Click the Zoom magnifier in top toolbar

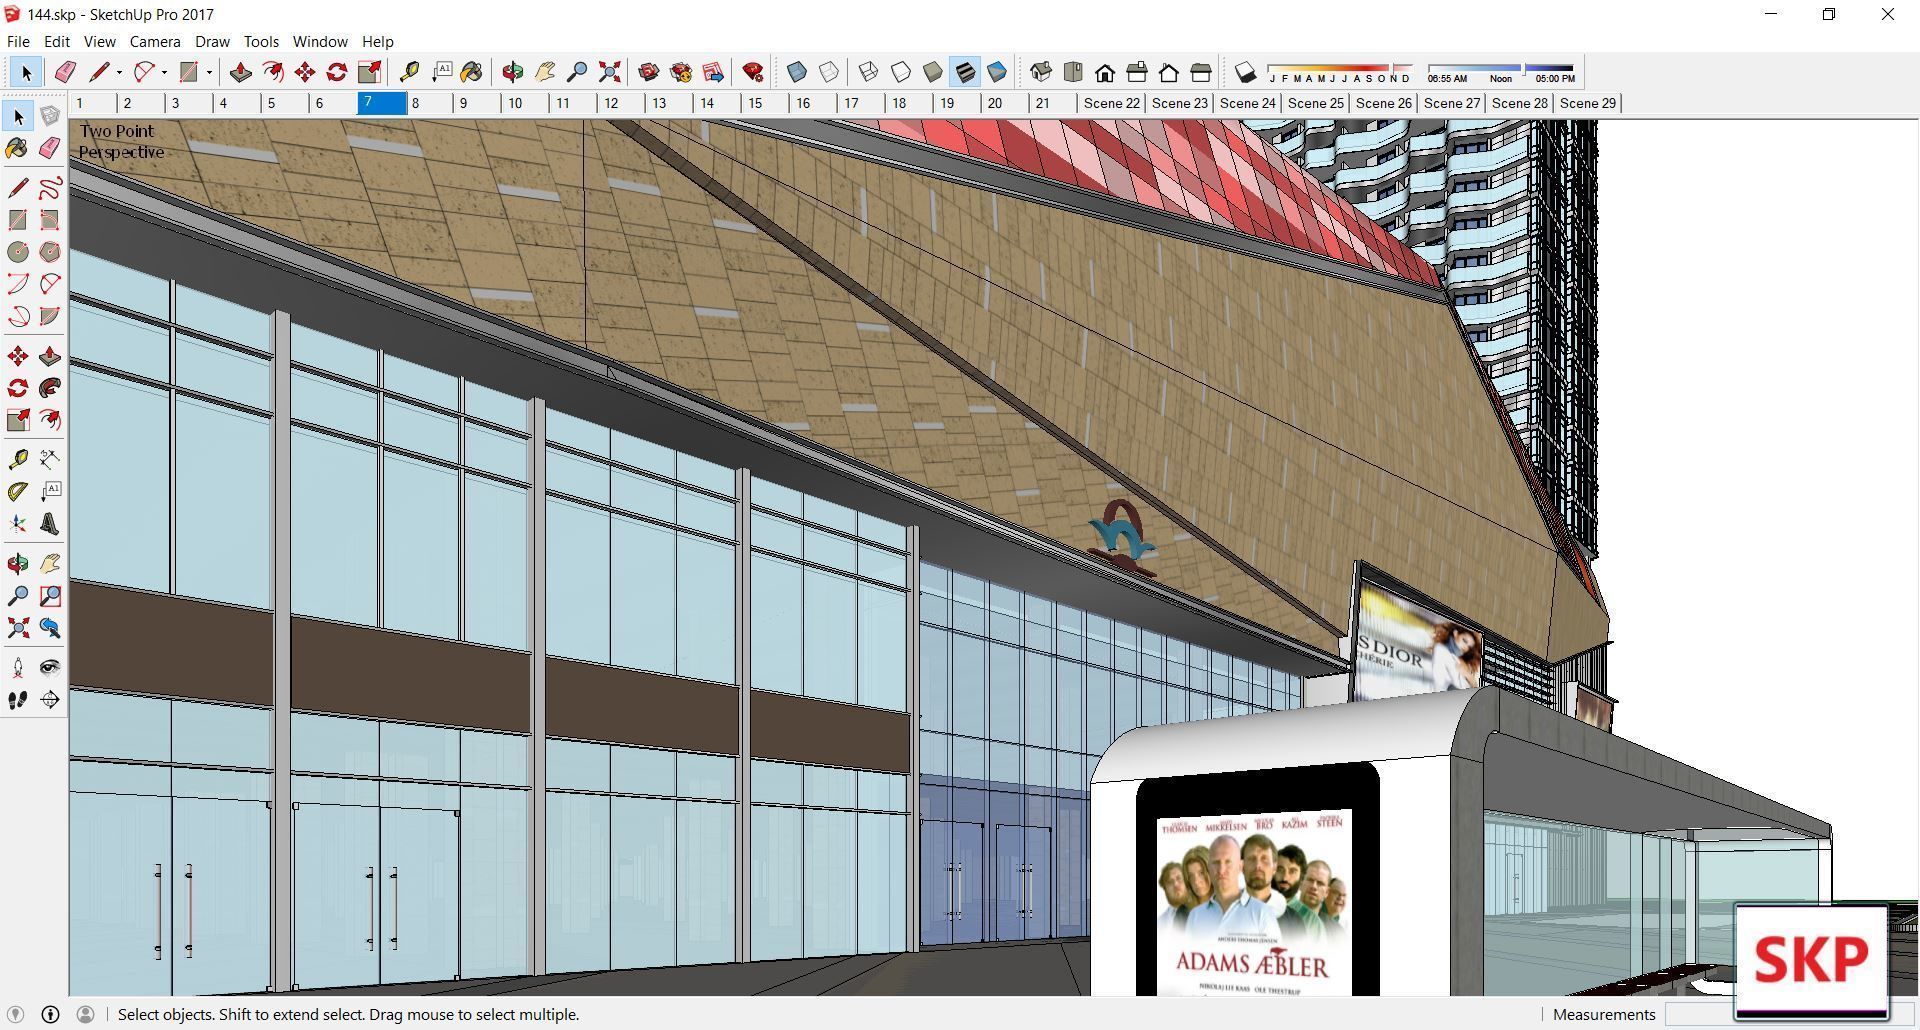coord(577,72)
